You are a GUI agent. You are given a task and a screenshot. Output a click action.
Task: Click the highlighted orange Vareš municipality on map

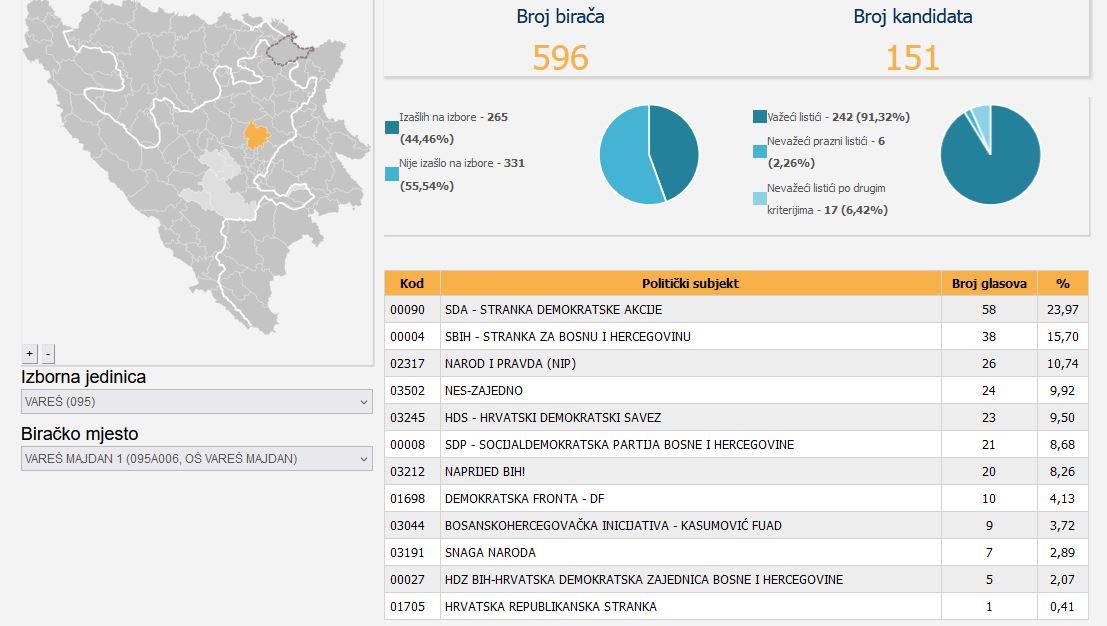click(256, 134)
